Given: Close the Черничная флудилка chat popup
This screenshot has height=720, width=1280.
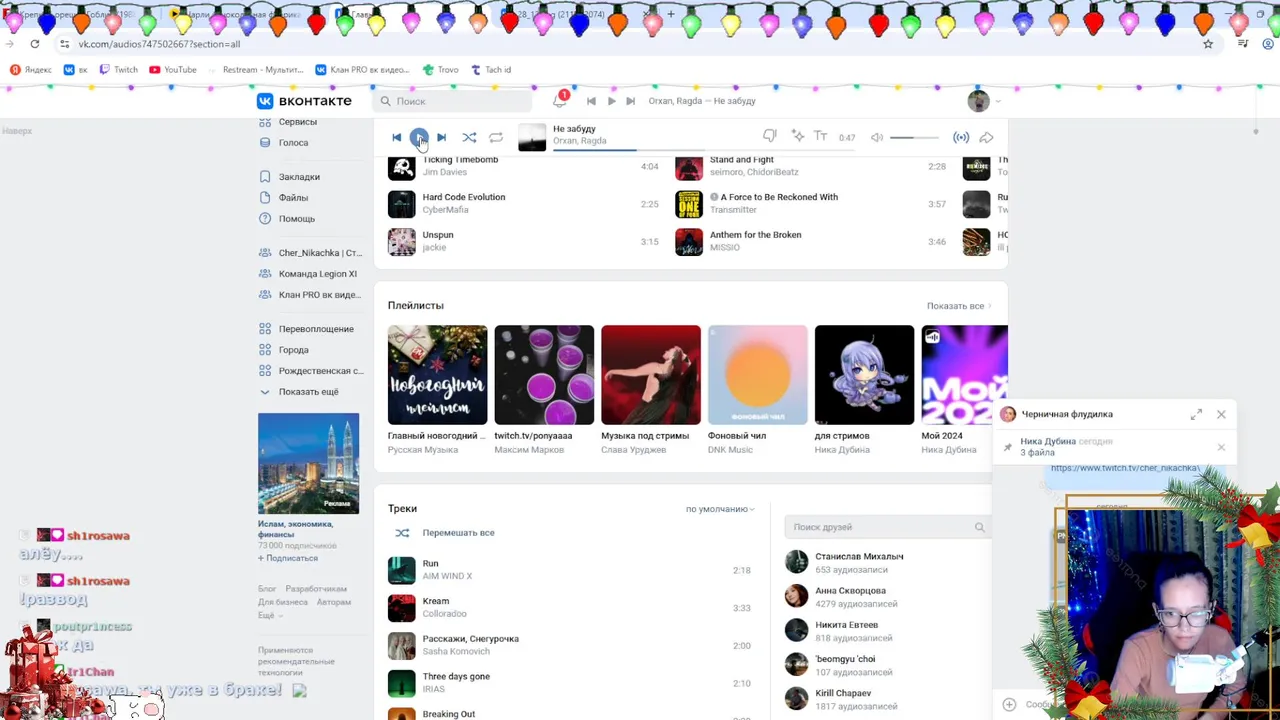Looking at the screenshot, I should (1221, 414).
